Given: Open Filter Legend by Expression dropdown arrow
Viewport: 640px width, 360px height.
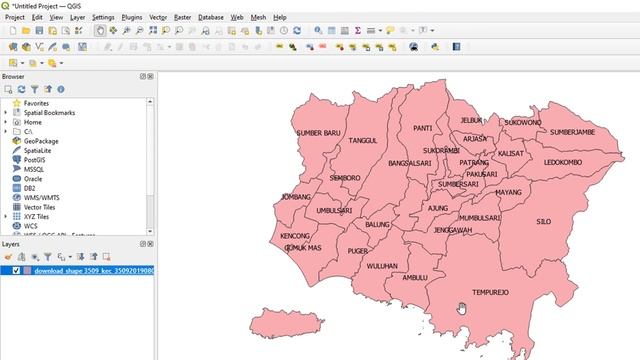Looking at the screenshot, I should (x=70, y=257).
